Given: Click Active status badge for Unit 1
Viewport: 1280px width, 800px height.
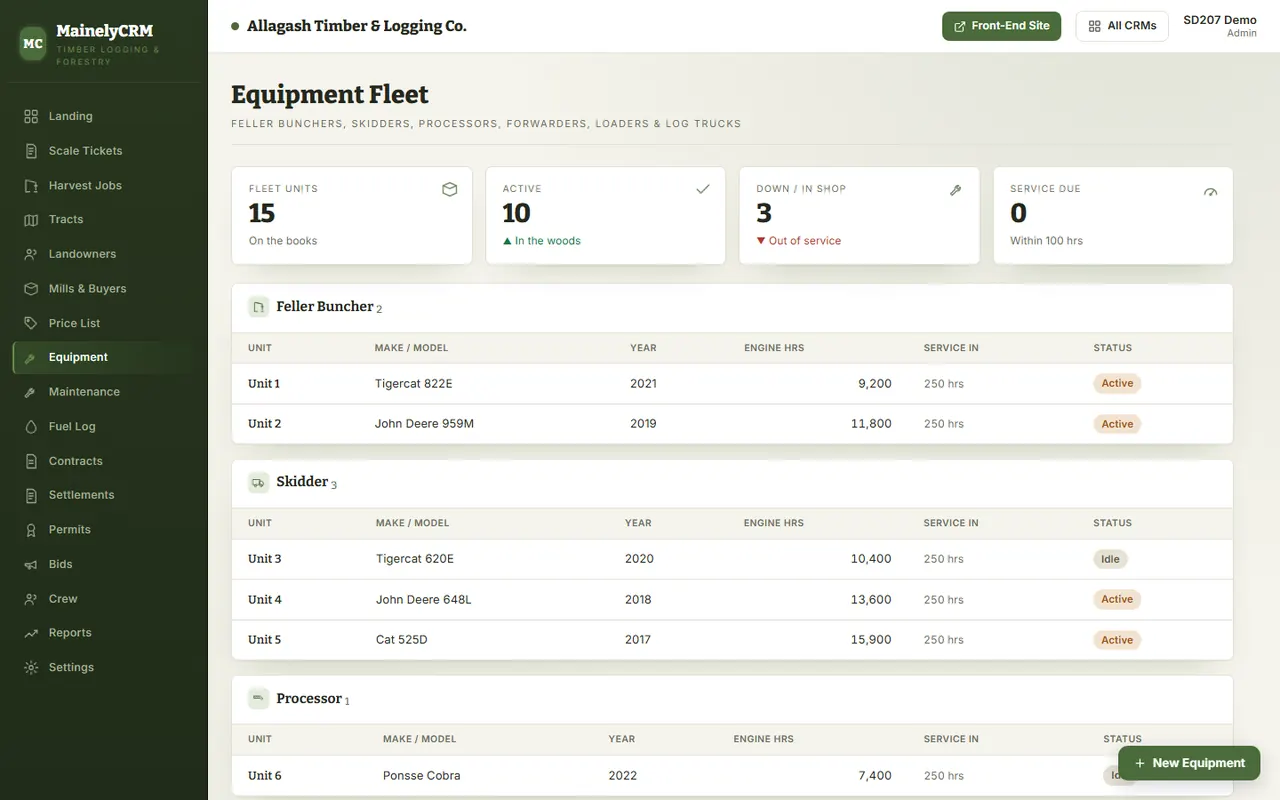Looking at the screenshot, I should (x=1117, y=384).
